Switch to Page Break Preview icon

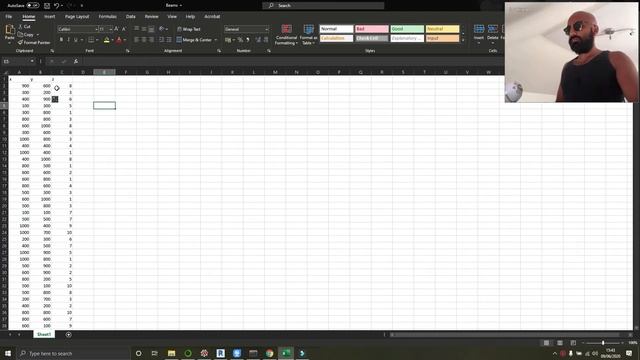click(x=573, y=343)
